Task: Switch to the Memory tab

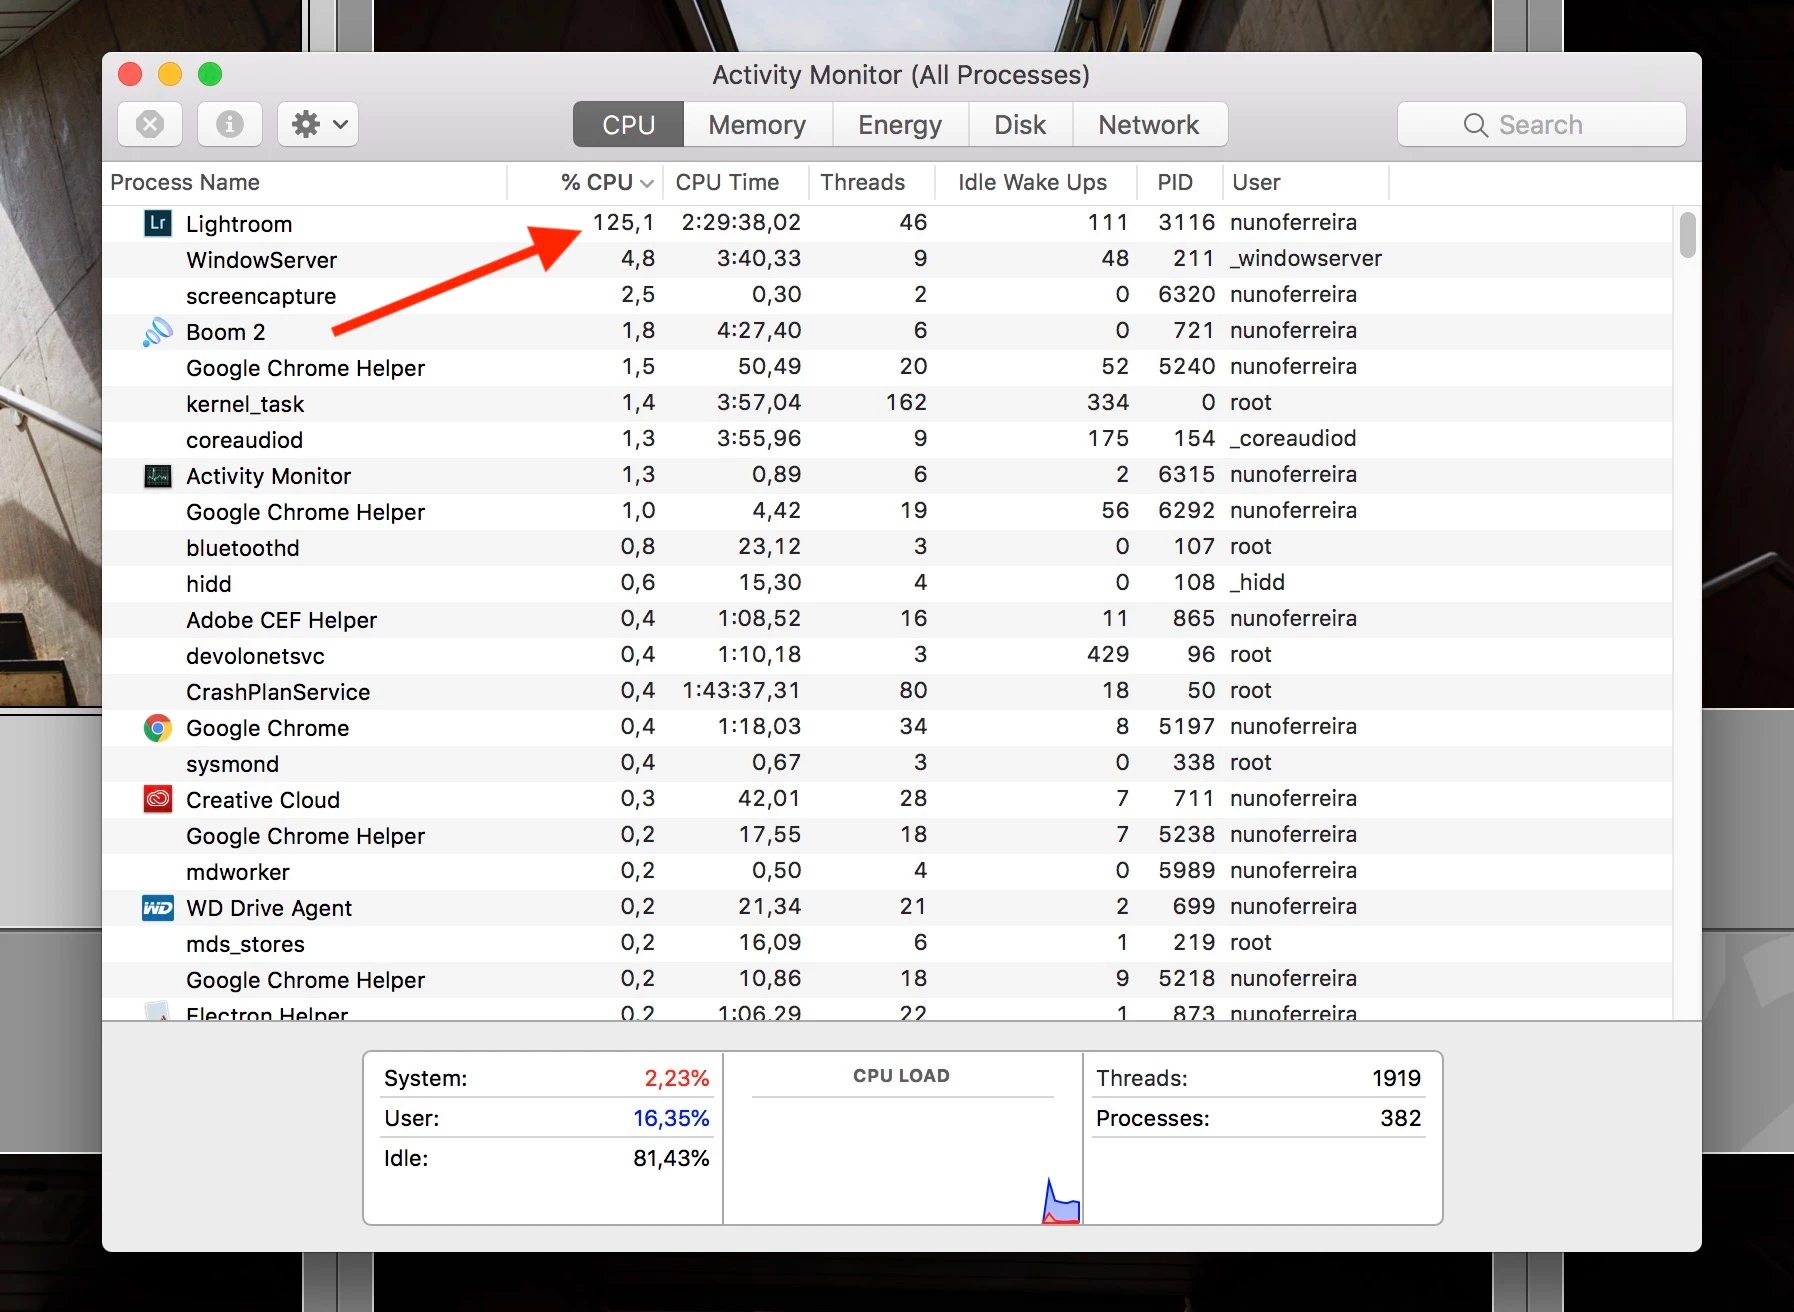Action: [x=757, y=124]
